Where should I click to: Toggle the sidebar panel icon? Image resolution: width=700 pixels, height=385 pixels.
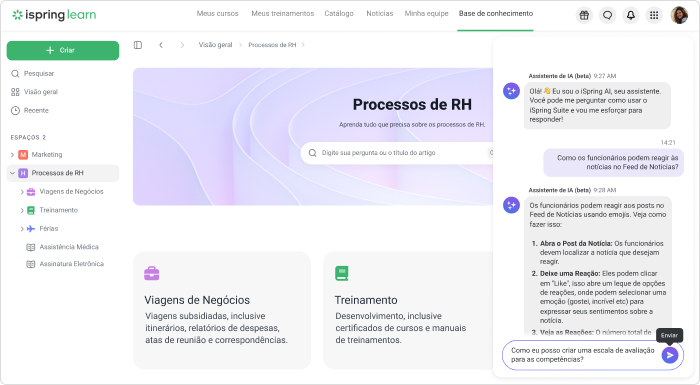click(138, 45)
